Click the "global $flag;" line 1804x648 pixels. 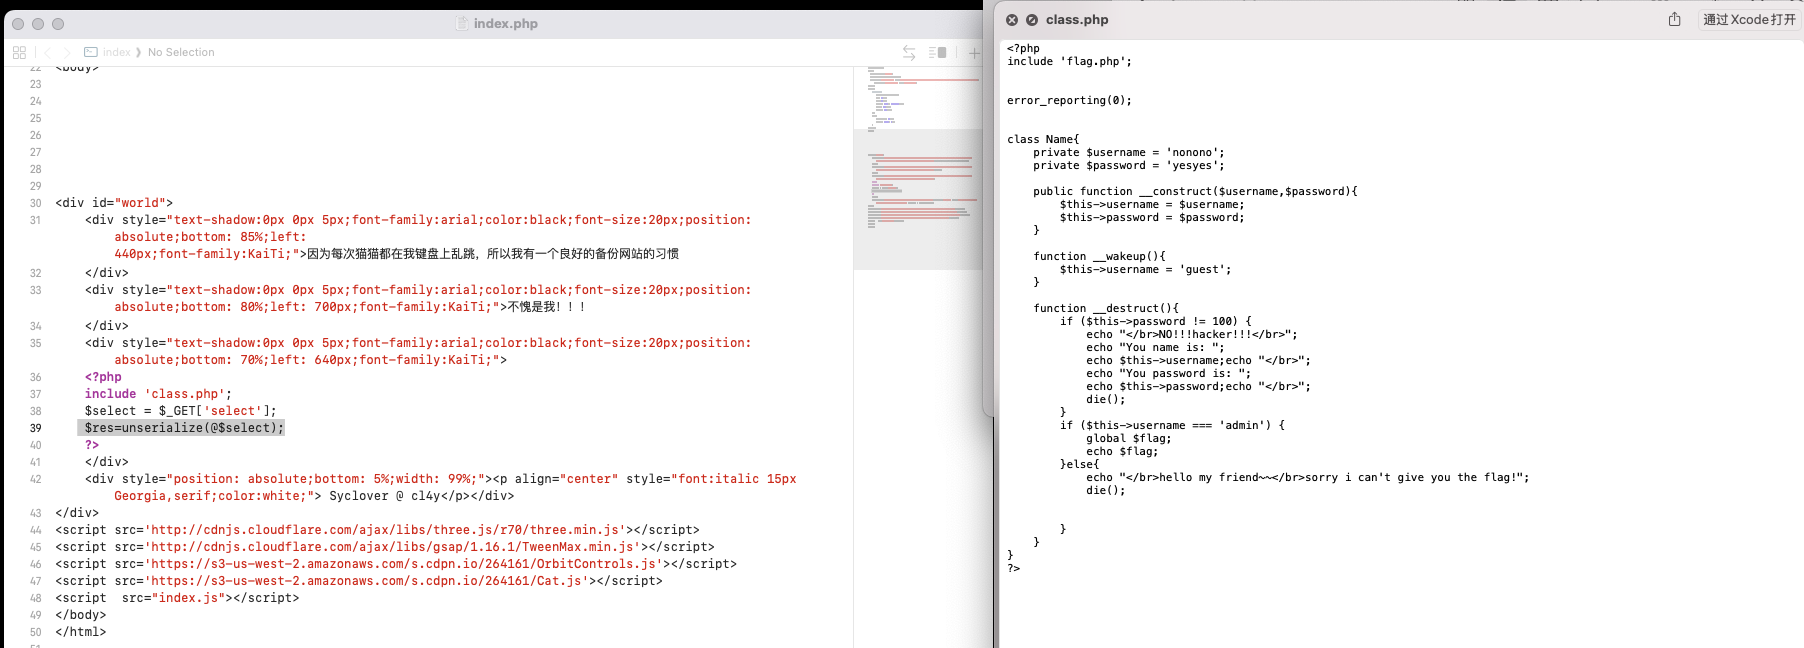coord(1128,438)
